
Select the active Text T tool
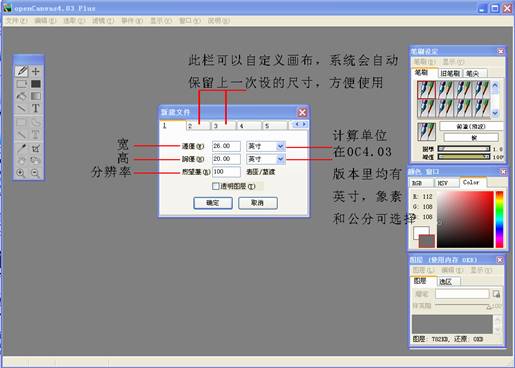(36, 108)
